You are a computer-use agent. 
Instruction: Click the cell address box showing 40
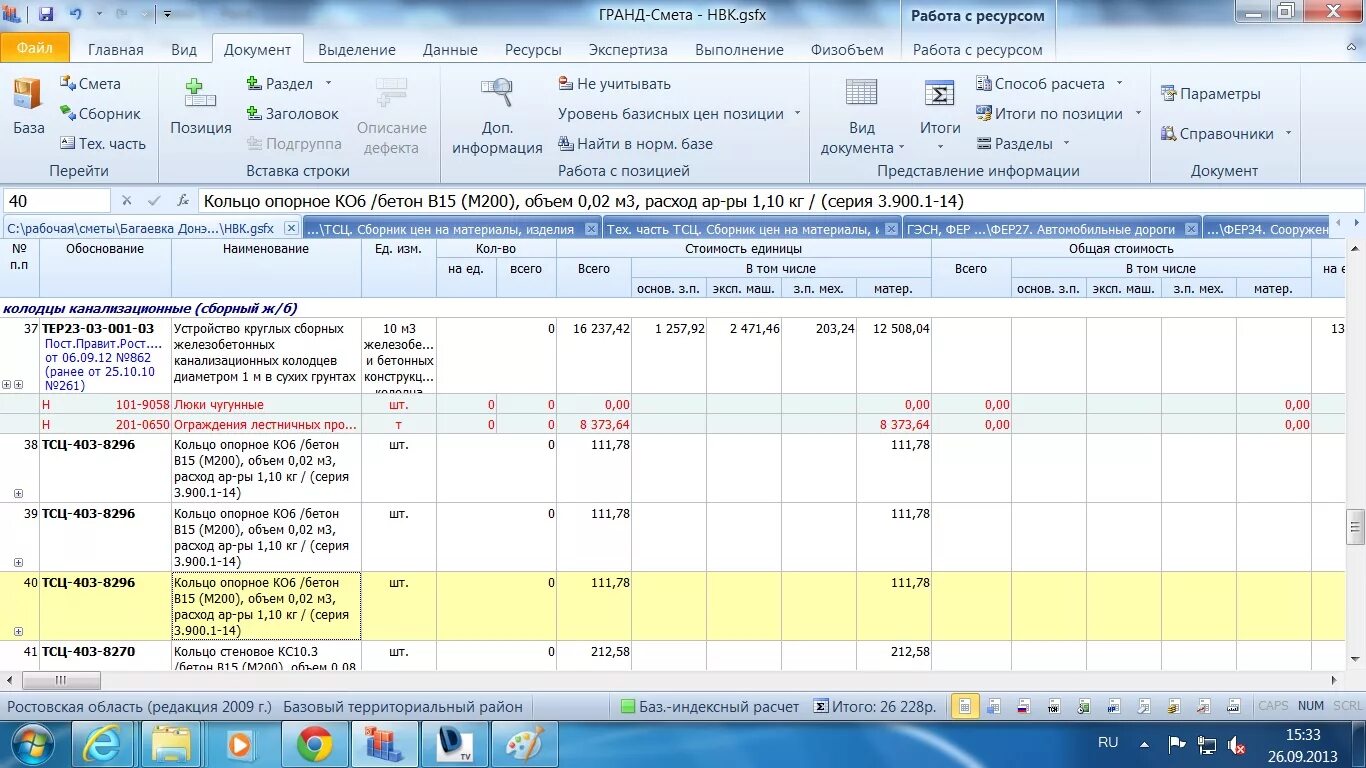[x=57, y=201]
